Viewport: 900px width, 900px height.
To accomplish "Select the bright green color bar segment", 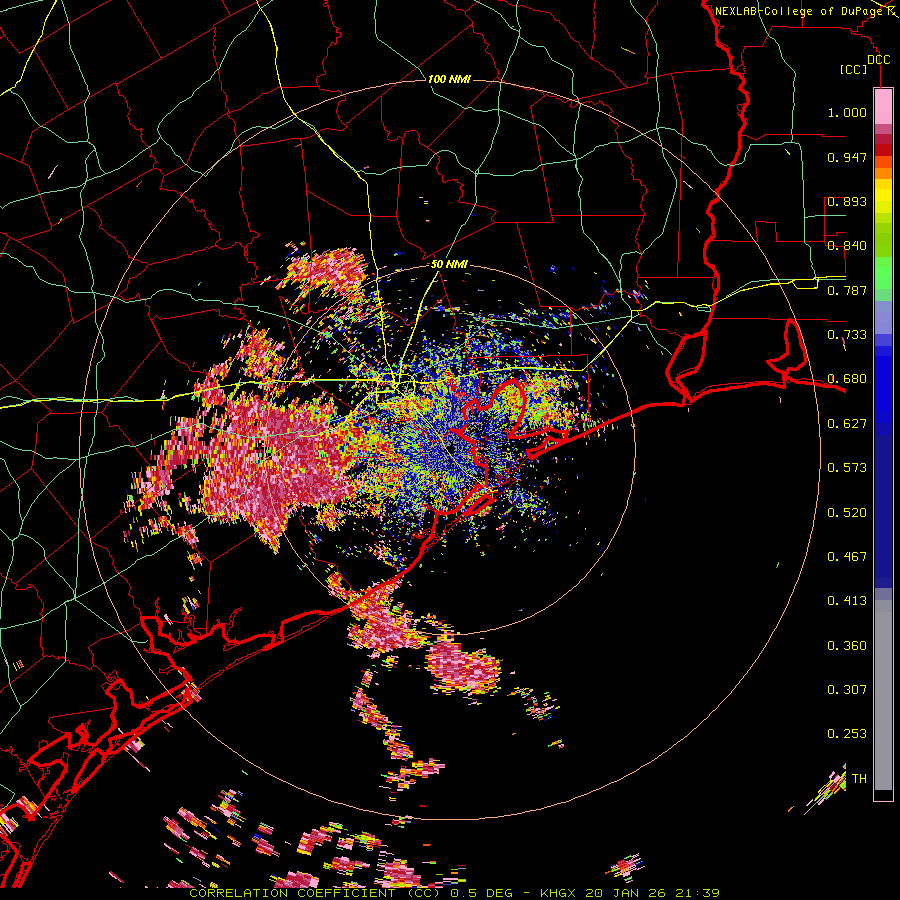I will point(883,273).
